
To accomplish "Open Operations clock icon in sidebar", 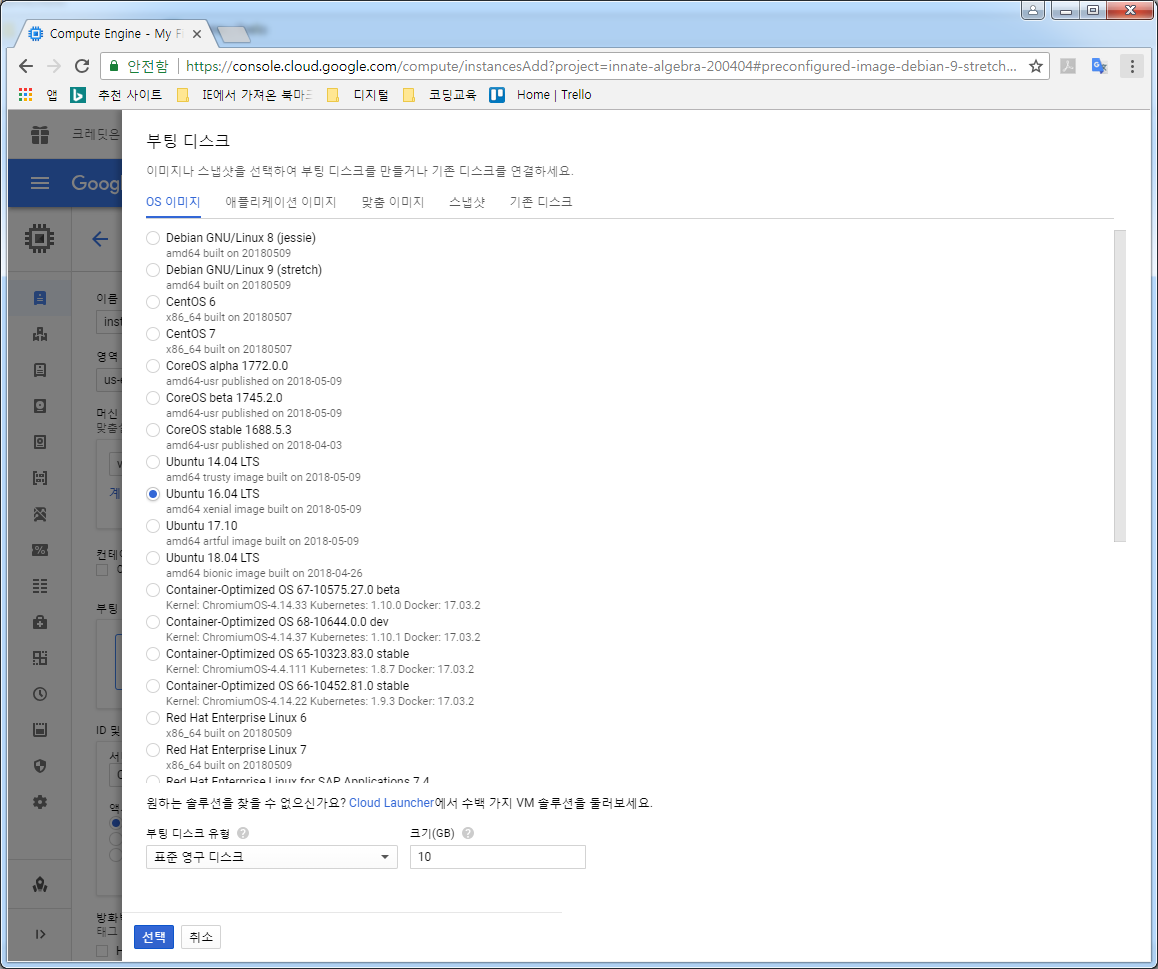I will tap(40, 694).
